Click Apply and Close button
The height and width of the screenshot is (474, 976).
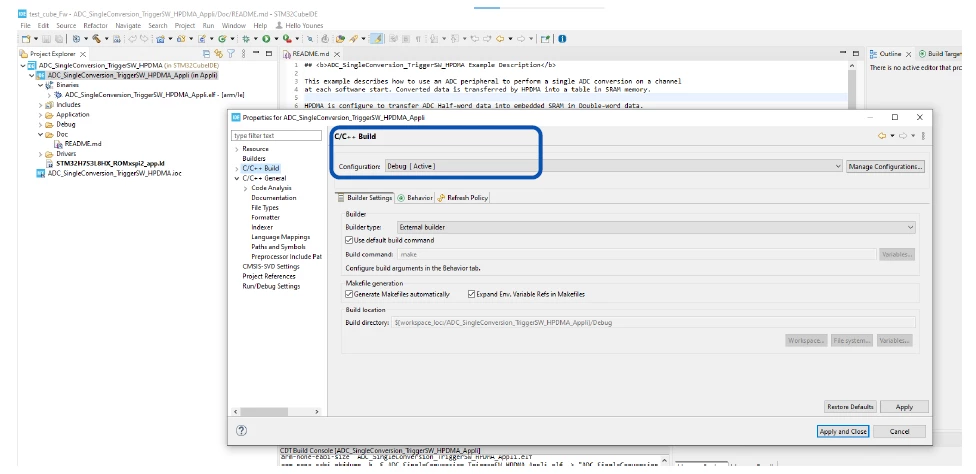click(843, 431)
